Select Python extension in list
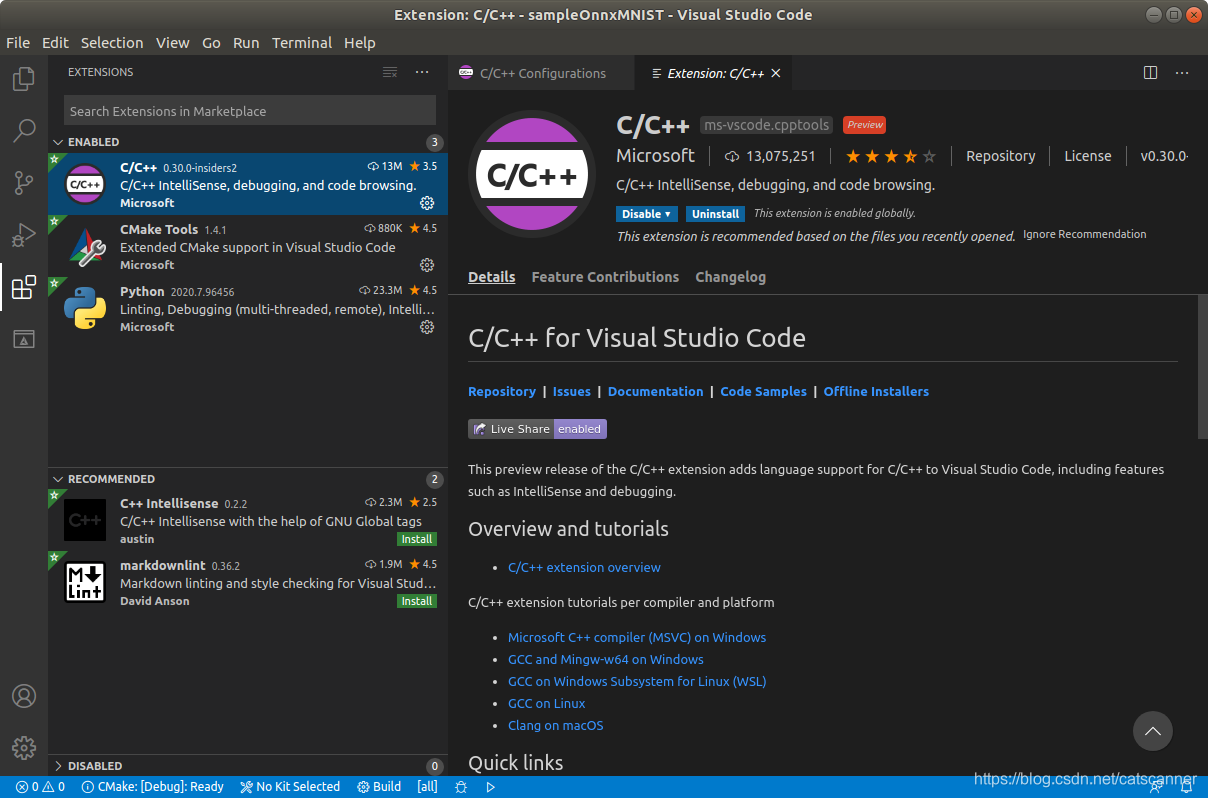The image size is (1208, 798). click(247, 308)
